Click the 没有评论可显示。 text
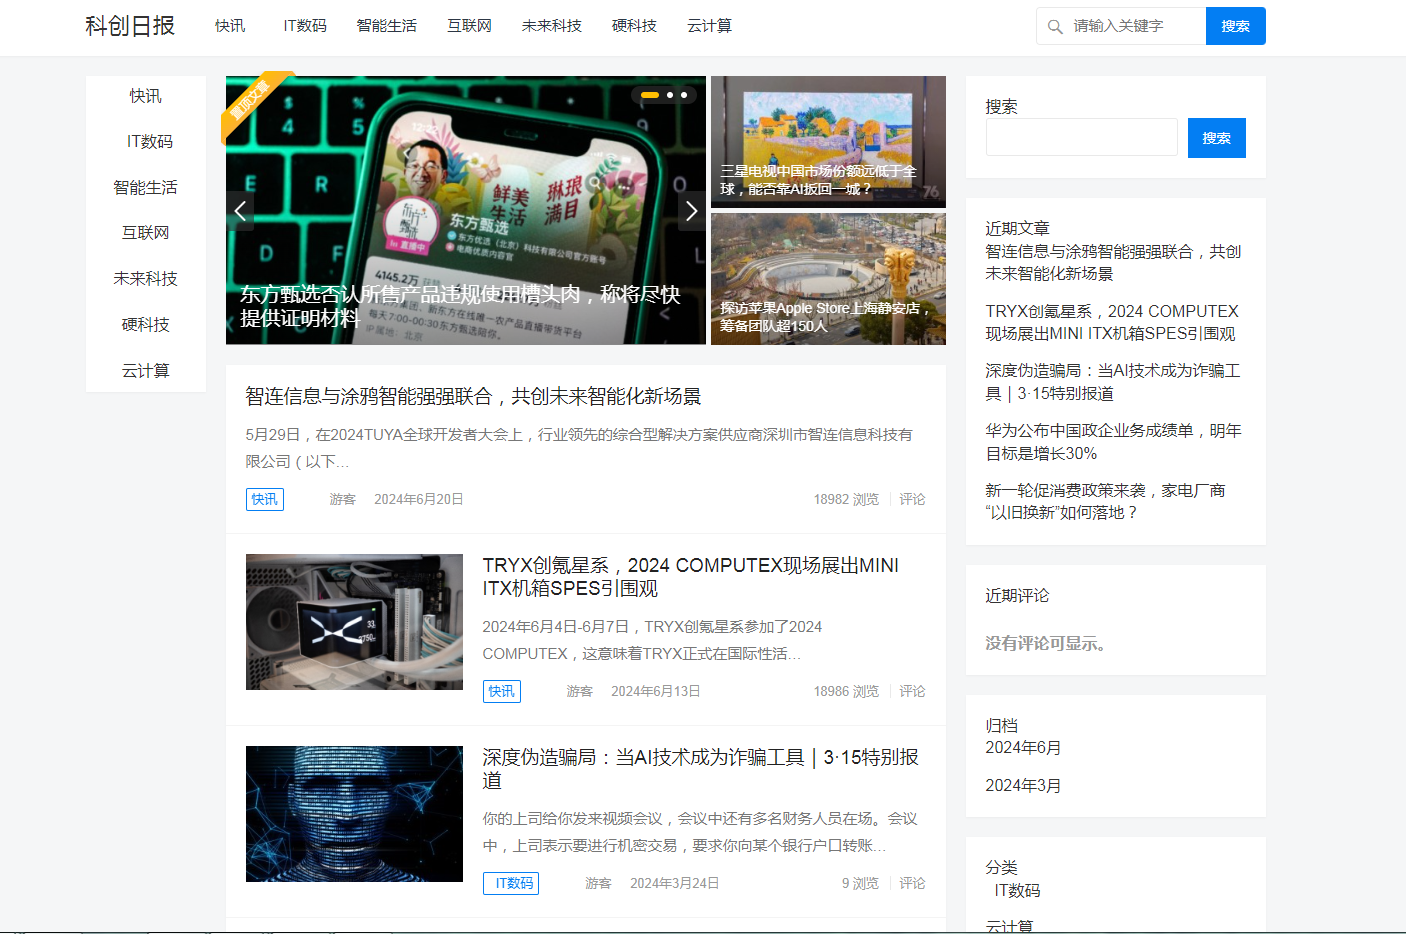The height and width of the screenshot is (934, 1406). tap(1047, 643)
